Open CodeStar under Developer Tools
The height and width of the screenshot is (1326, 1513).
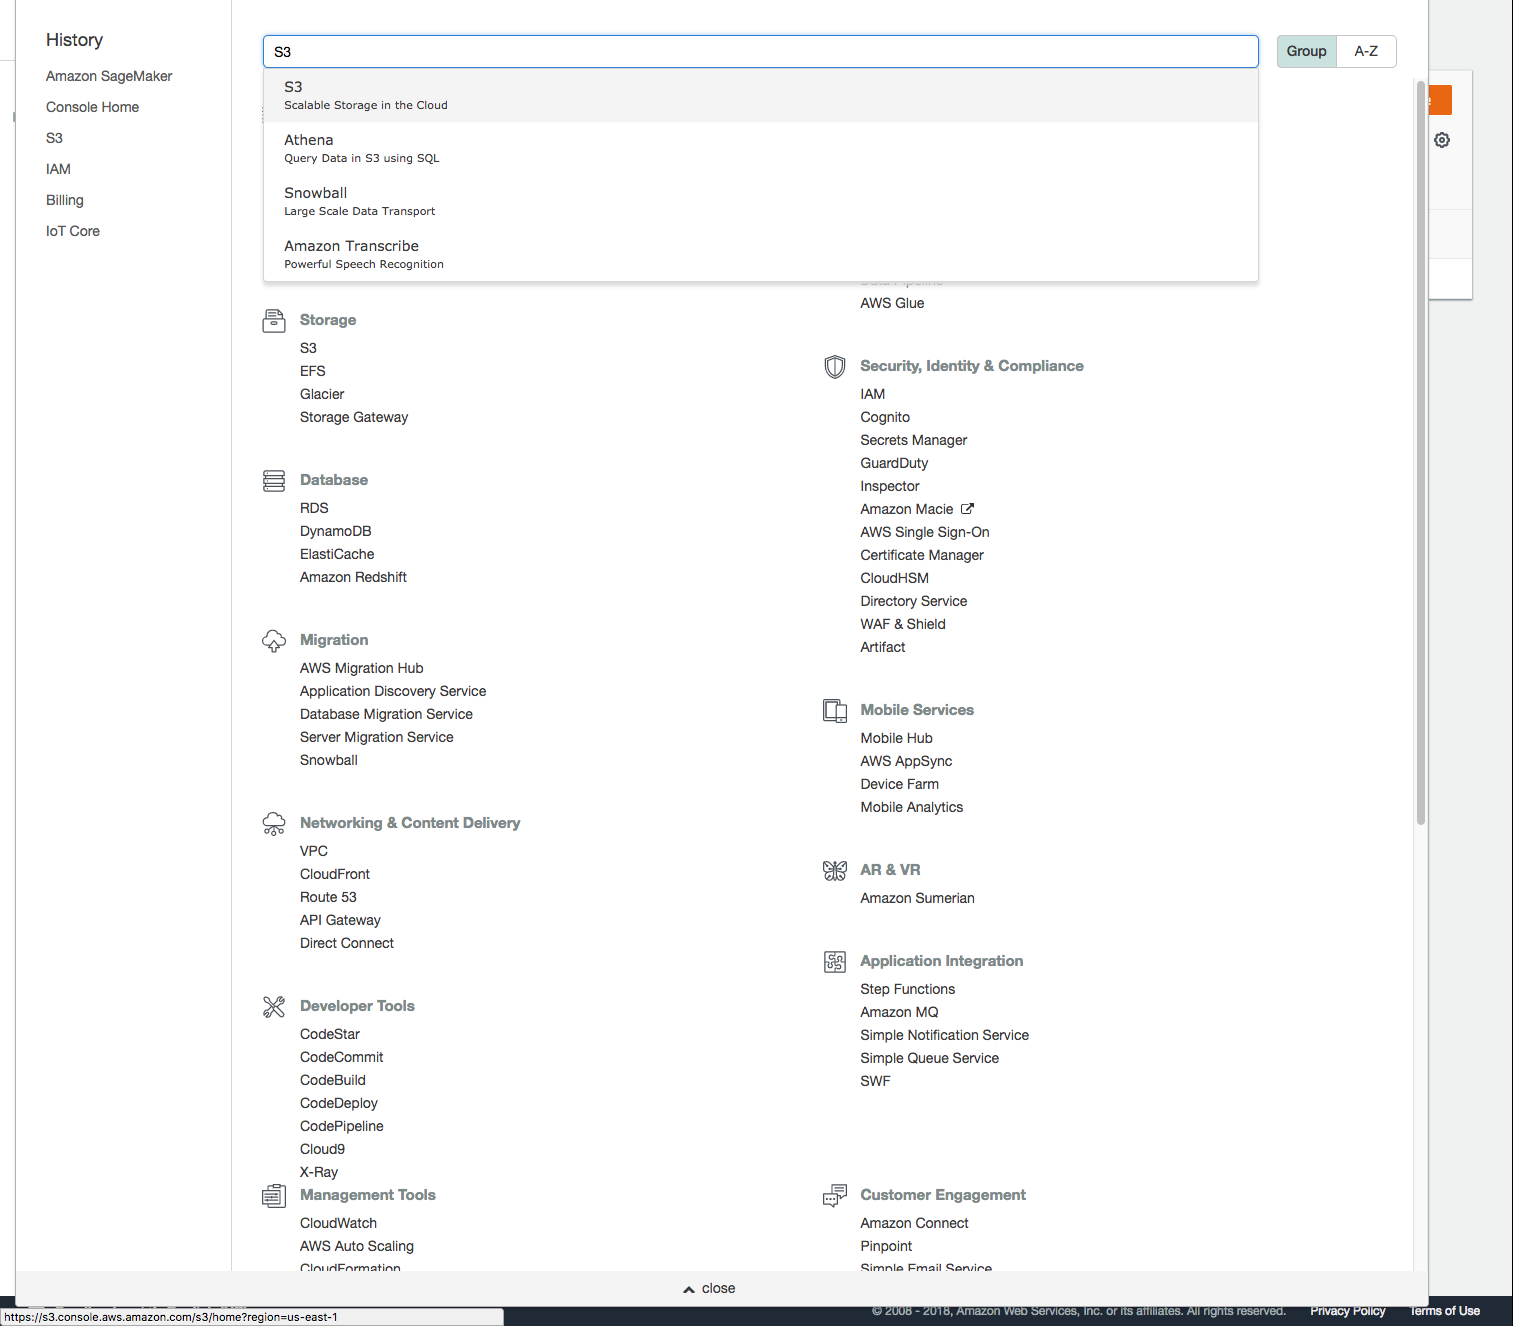[330, 1034]
